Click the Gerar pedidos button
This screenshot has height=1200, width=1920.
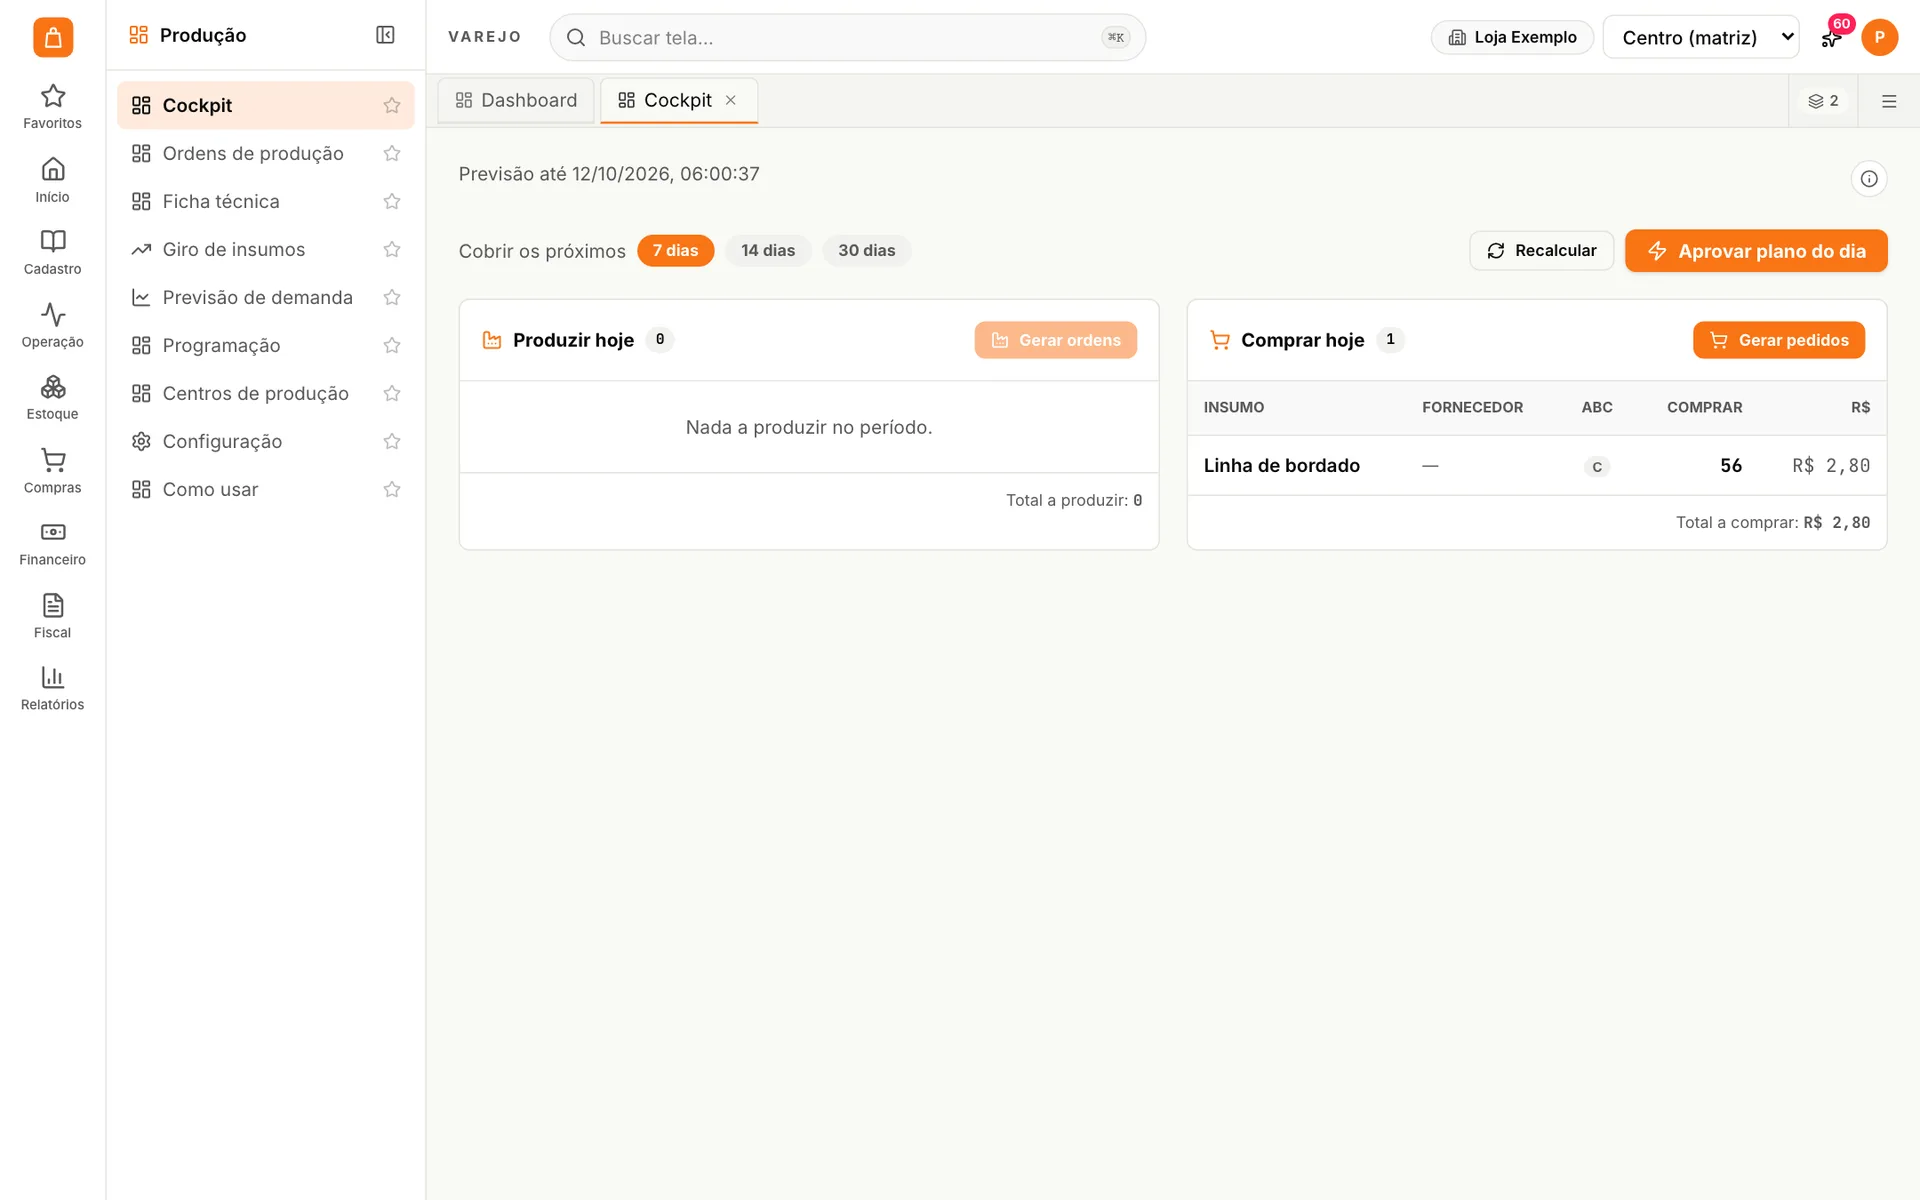pyautogui.click(x=1778, y=340)
